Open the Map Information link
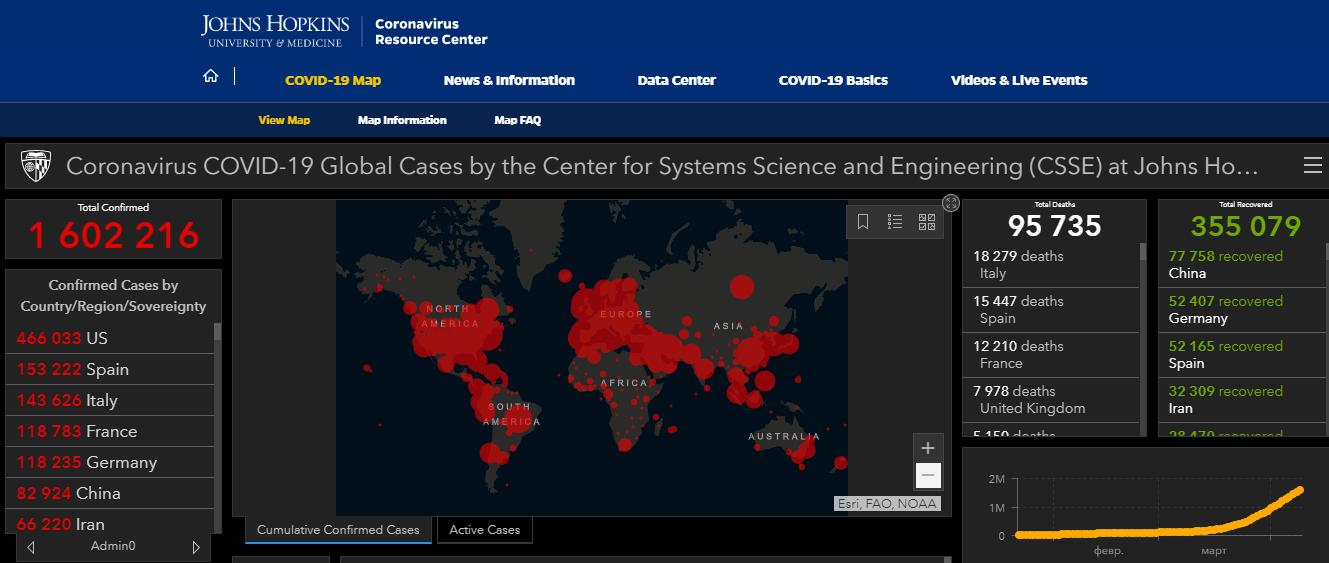 point(402,120)
